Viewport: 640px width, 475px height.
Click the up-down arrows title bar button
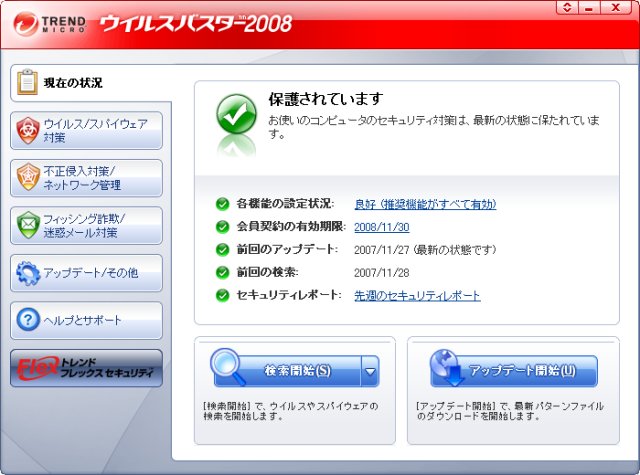567,7
